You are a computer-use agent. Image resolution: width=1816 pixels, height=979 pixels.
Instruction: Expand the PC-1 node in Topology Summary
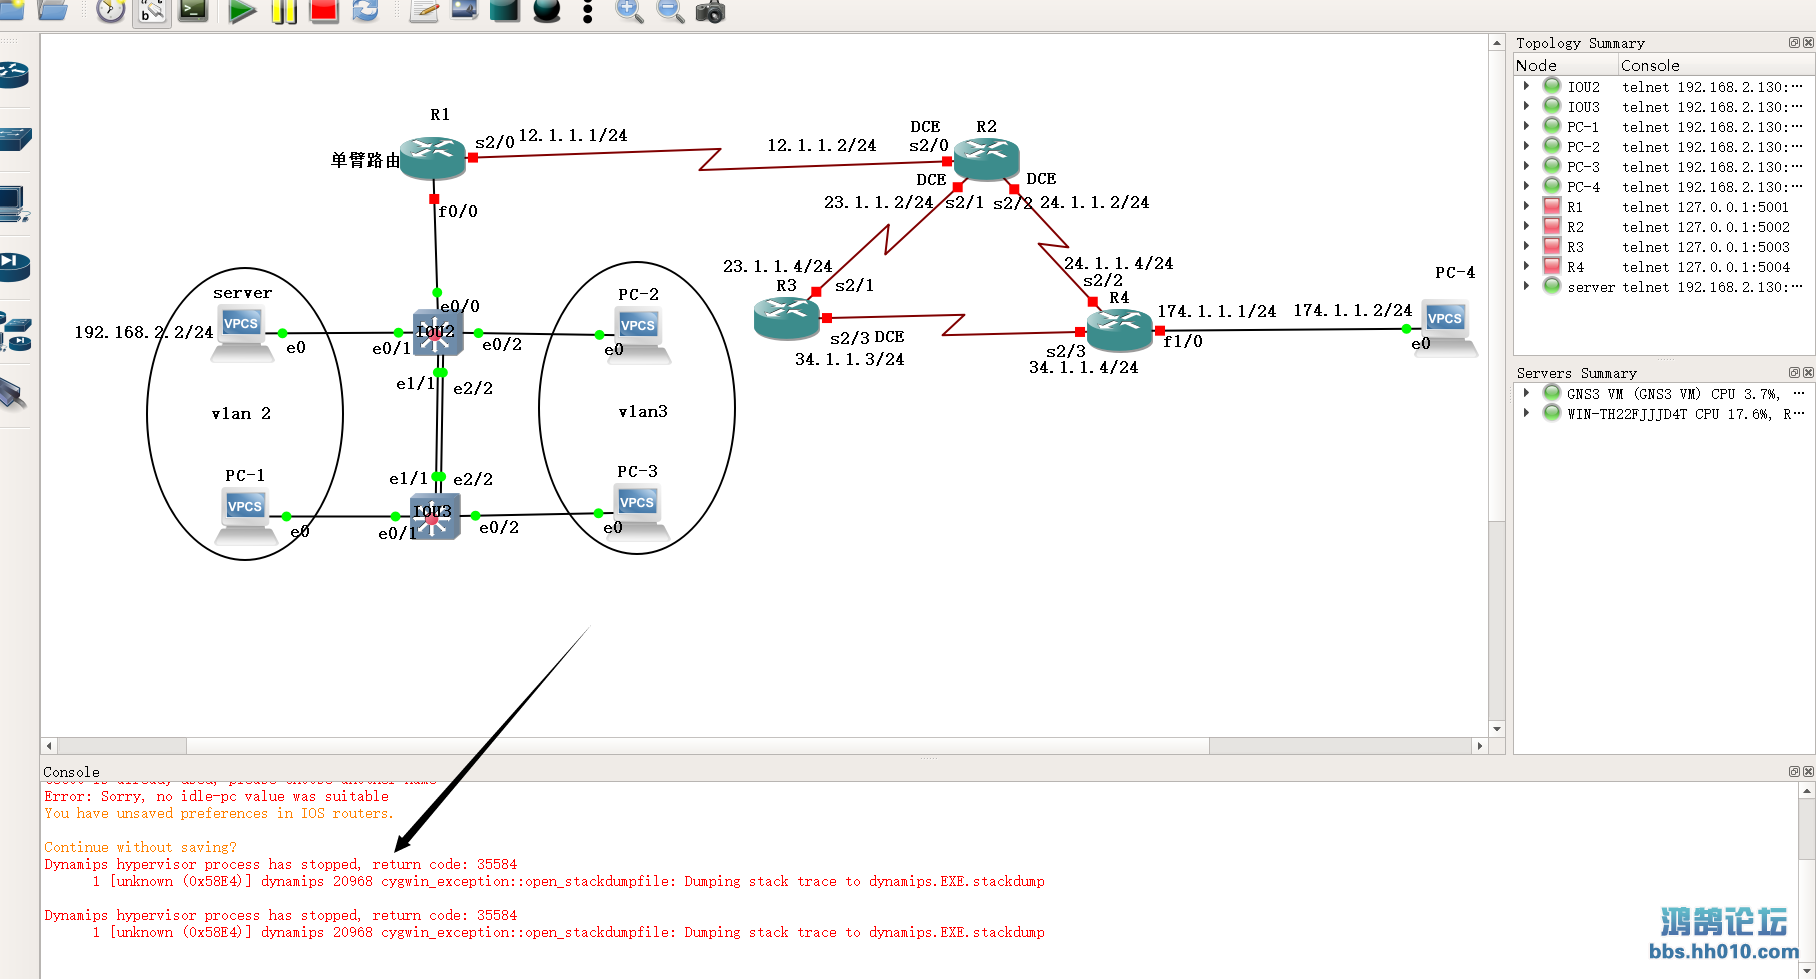point(1526,126)
